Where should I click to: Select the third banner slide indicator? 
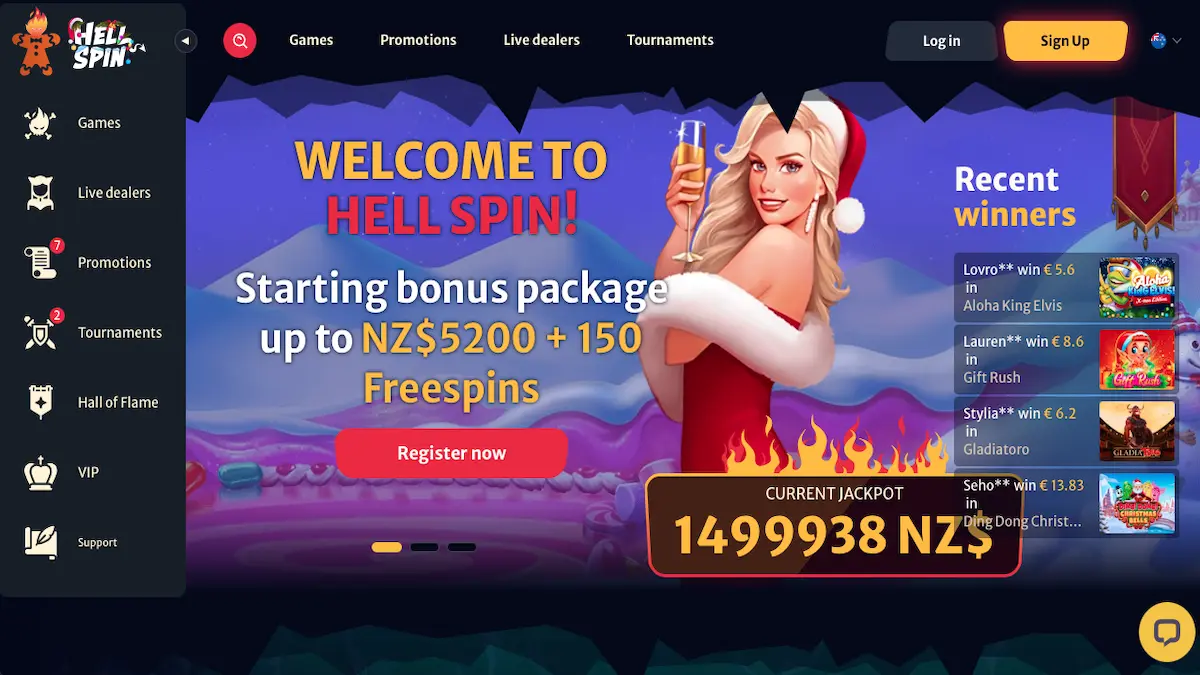pyautogui.click(x=462, y=547)
